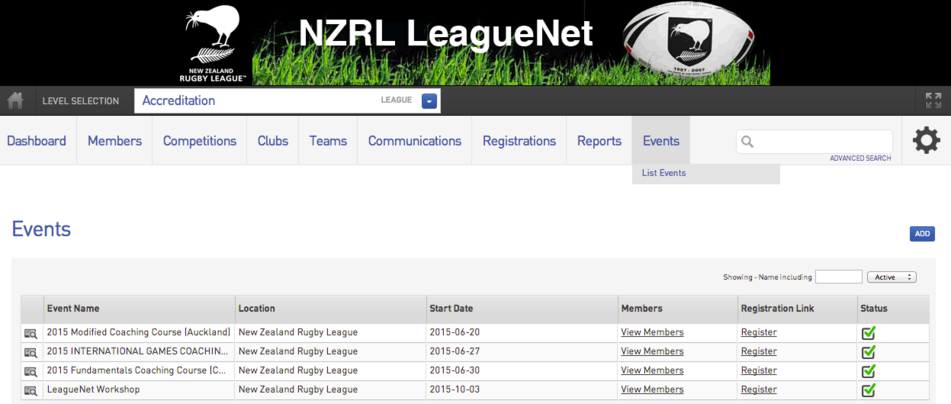View Members for 2015 Fundamentals Coaching Course
Image resolution: width=951 pixels, height=404 pixels.
(652, 370)
